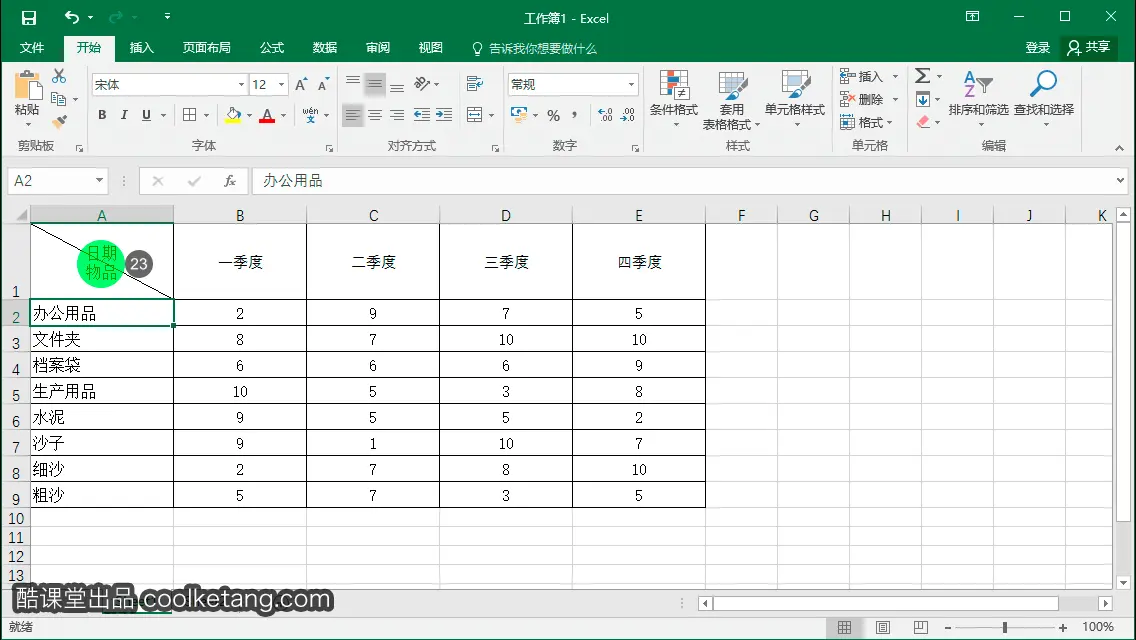Open the font name dropdown 宋体
The width and height of the screenshot is (1136, 640).
tap(241, 85)
